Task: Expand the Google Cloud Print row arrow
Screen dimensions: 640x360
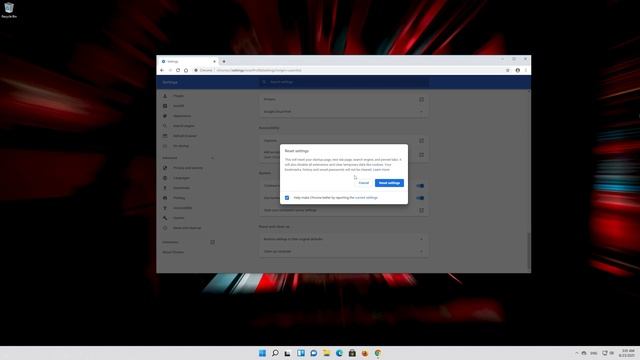Action: click(422, 111)
